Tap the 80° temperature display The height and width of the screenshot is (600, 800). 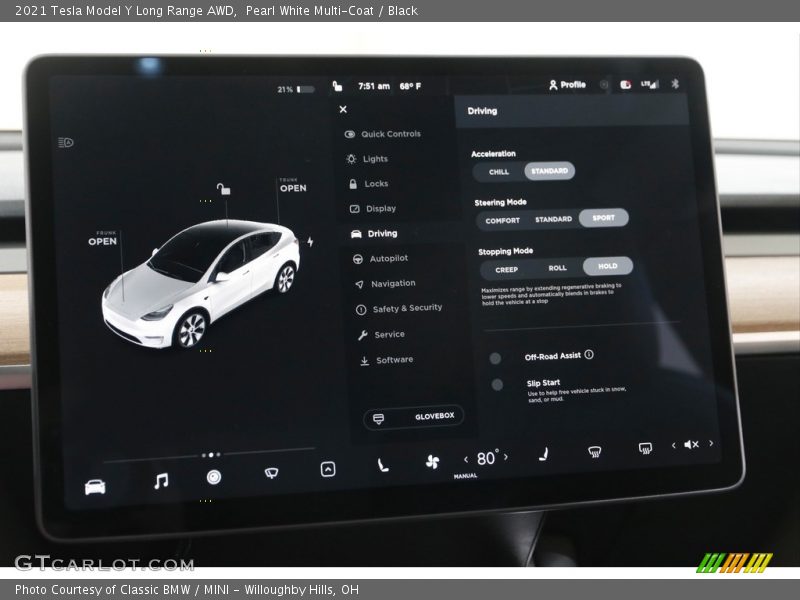(x=487, y=458)
